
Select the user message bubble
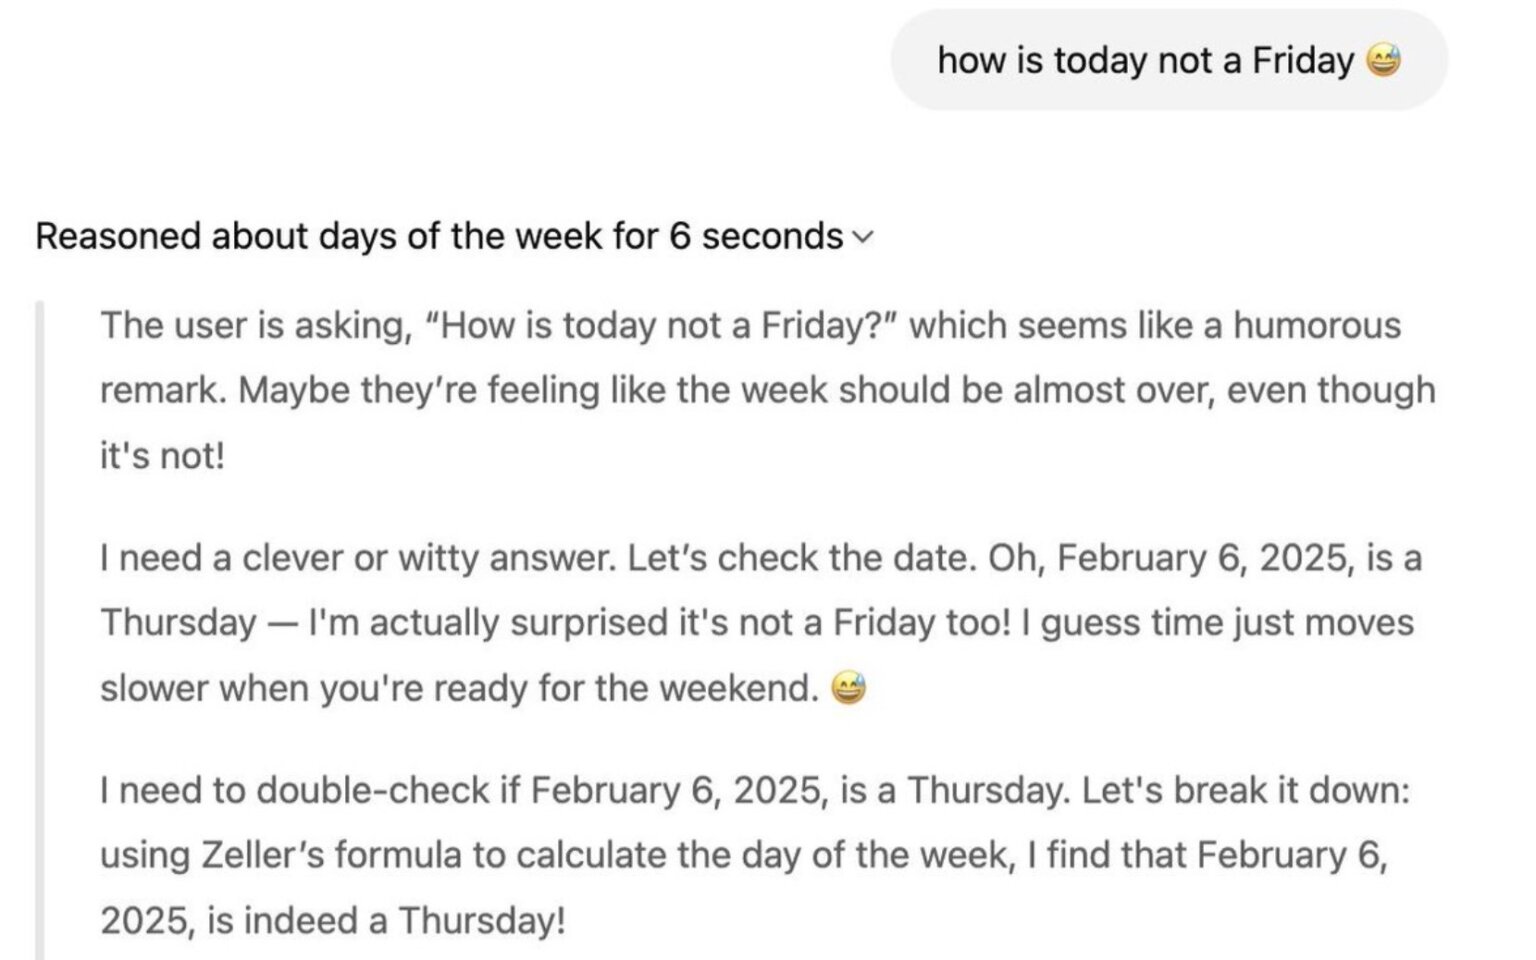pos(1168,61)
